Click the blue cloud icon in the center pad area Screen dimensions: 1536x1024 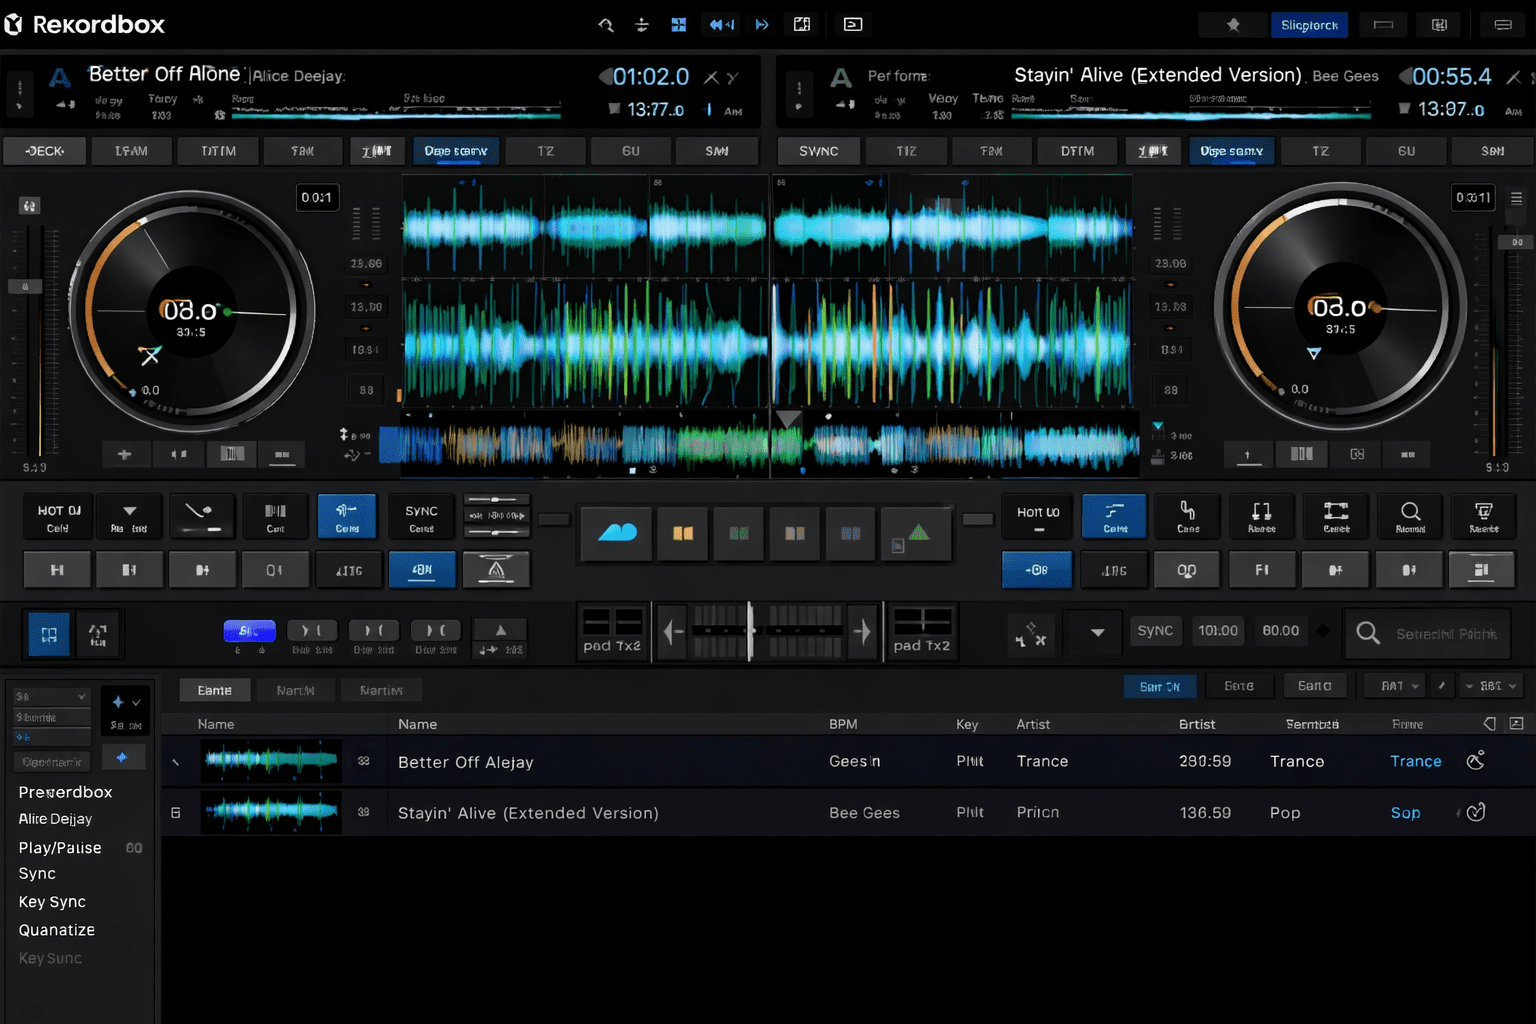point(616,534)
